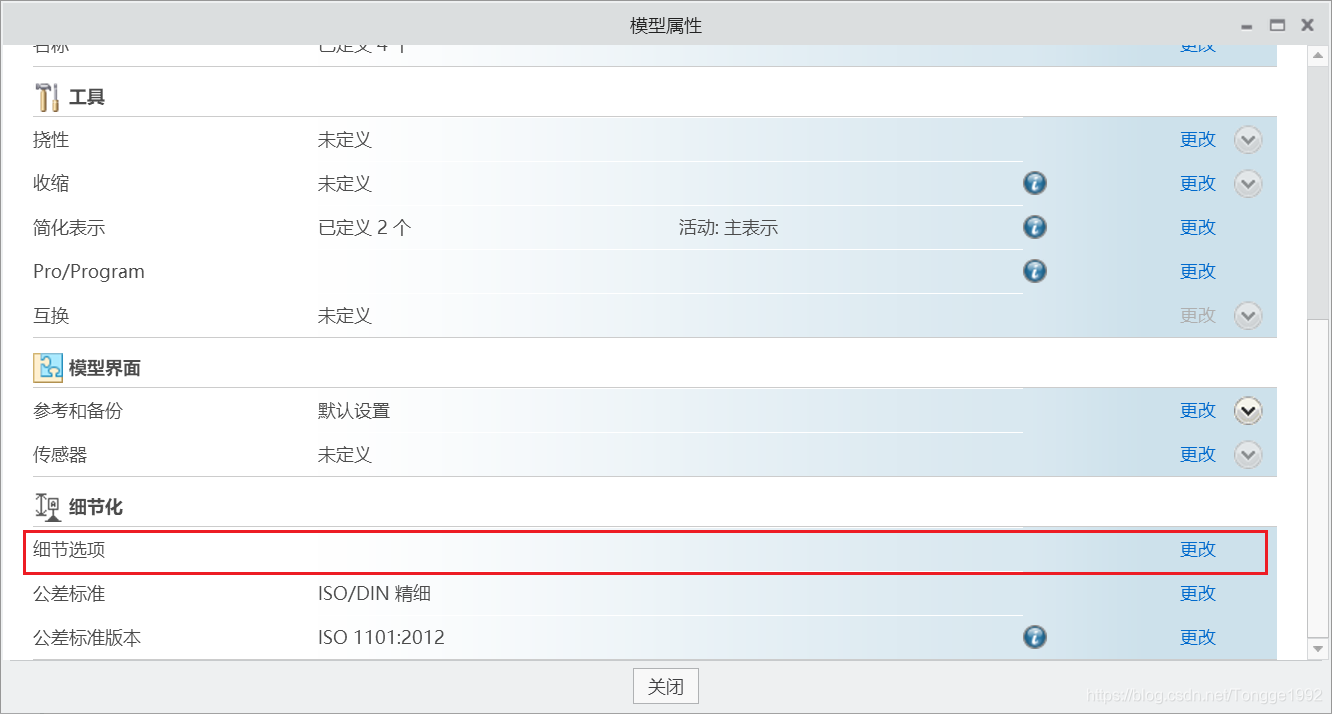Click the info icon in the 收缩 row
The height and width of the screenshot is (714, 1332).
pos(1035,183)
